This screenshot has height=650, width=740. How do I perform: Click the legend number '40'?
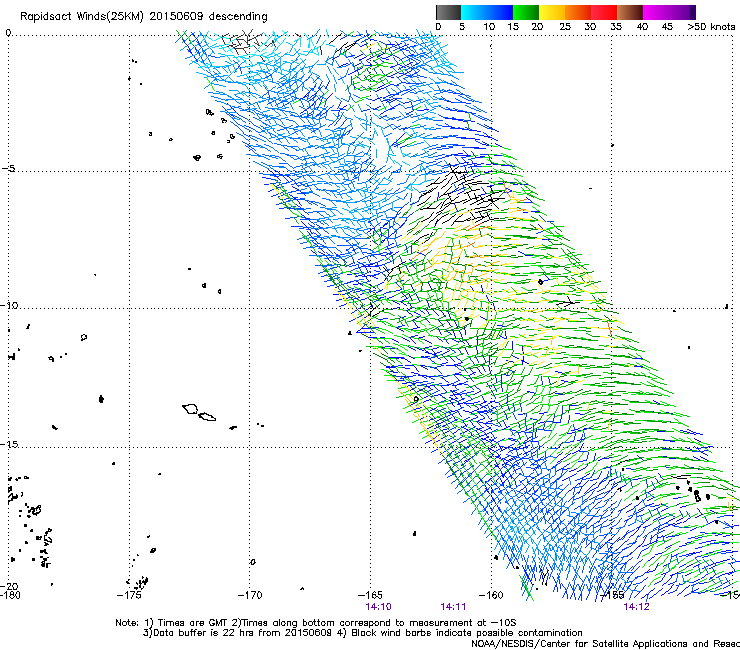pyautogui.click(x=642, y=27)
